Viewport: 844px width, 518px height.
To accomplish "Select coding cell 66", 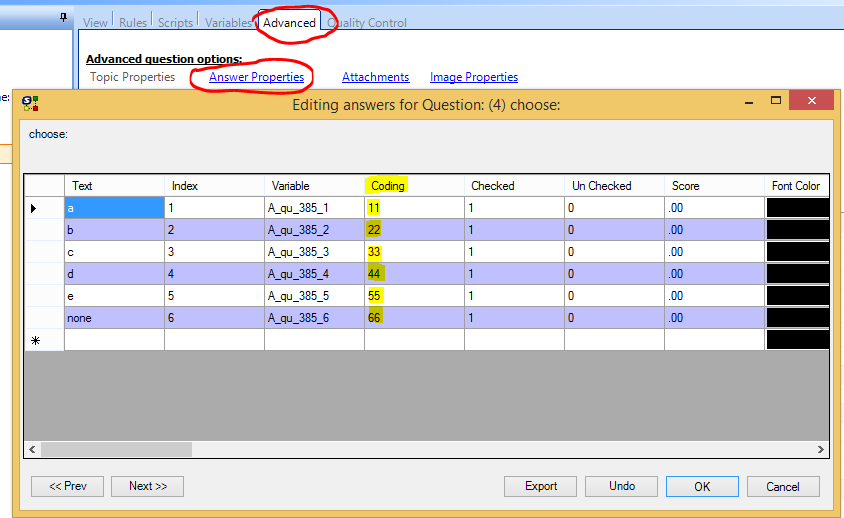I will coord(414,318).
